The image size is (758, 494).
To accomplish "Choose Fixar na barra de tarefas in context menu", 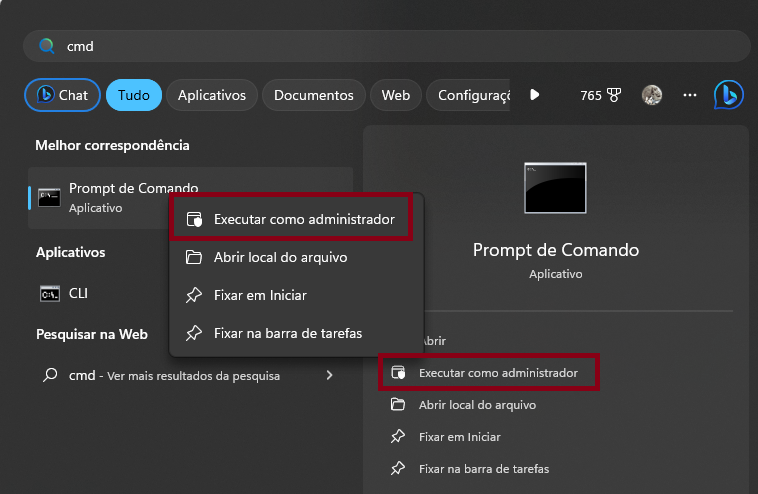I will 296,333.
